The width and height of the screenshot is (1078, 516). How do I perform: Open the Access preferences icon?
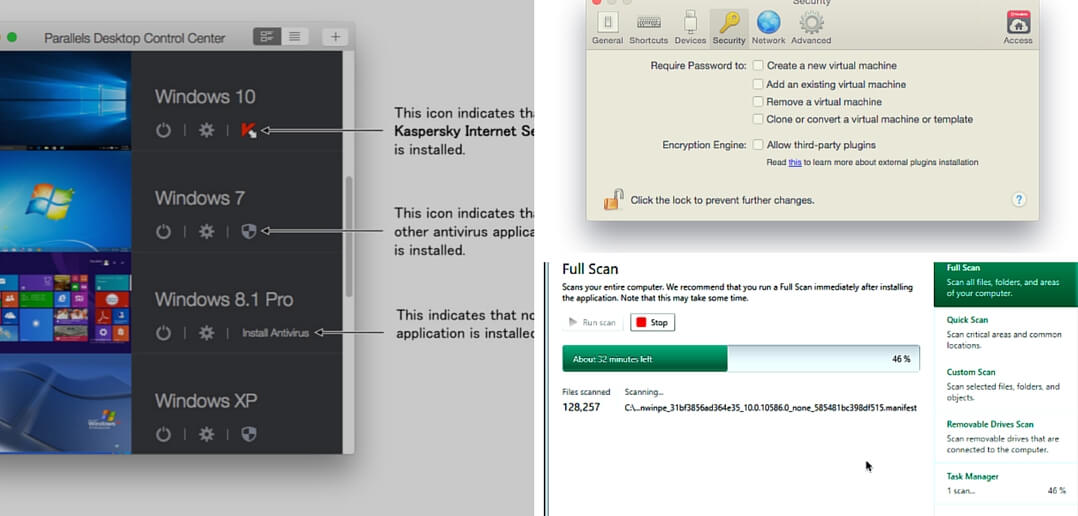click(x=1018, y=28)
